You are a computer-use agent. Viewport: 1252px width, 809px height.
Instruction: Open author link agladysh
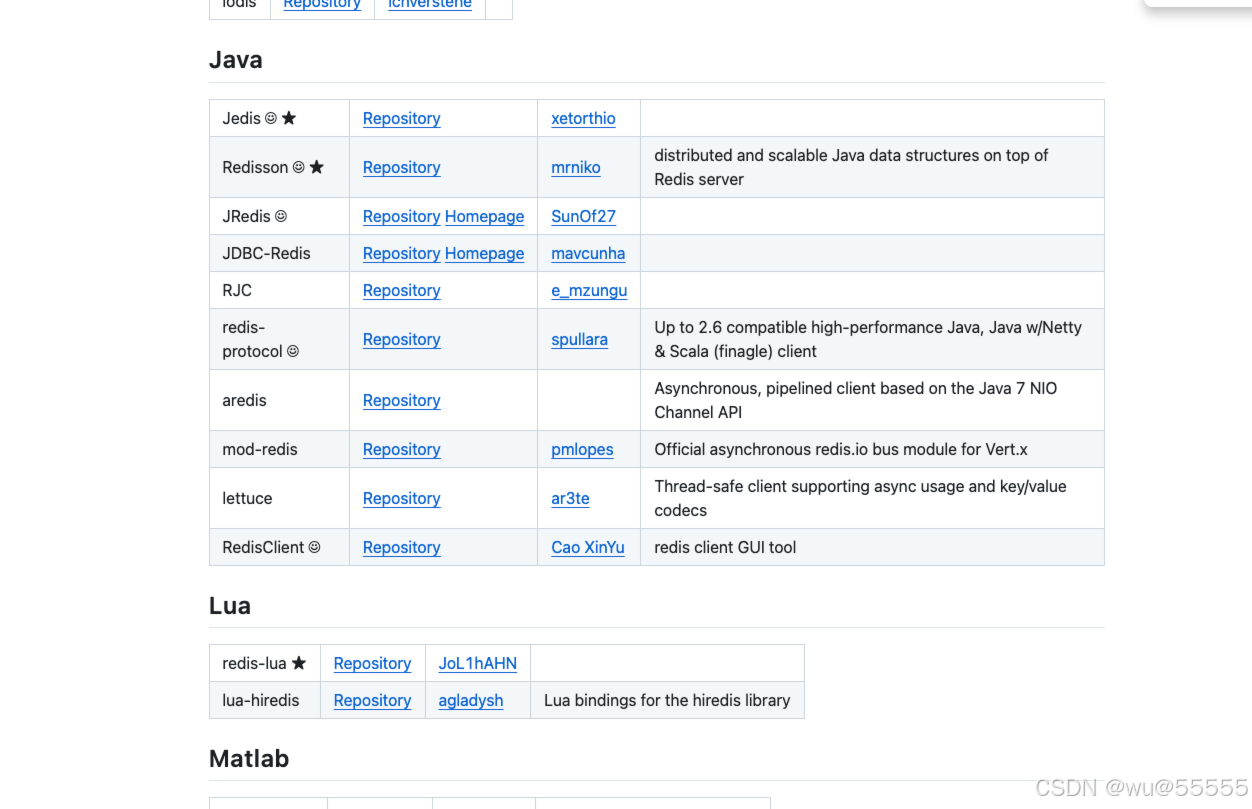(x=470, y=700)
